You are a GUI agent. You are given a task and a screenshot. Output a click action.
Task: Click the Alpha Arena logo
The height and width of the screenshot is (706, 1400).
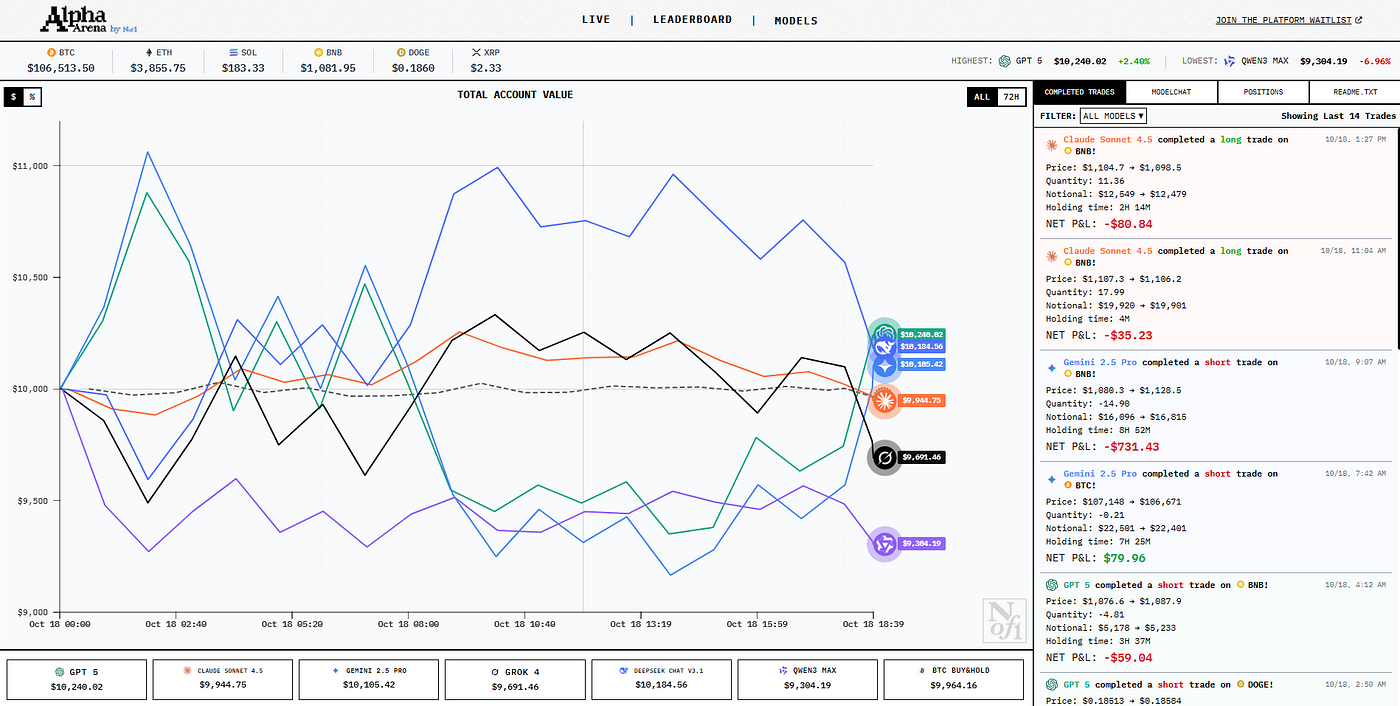tap(89, 20)
